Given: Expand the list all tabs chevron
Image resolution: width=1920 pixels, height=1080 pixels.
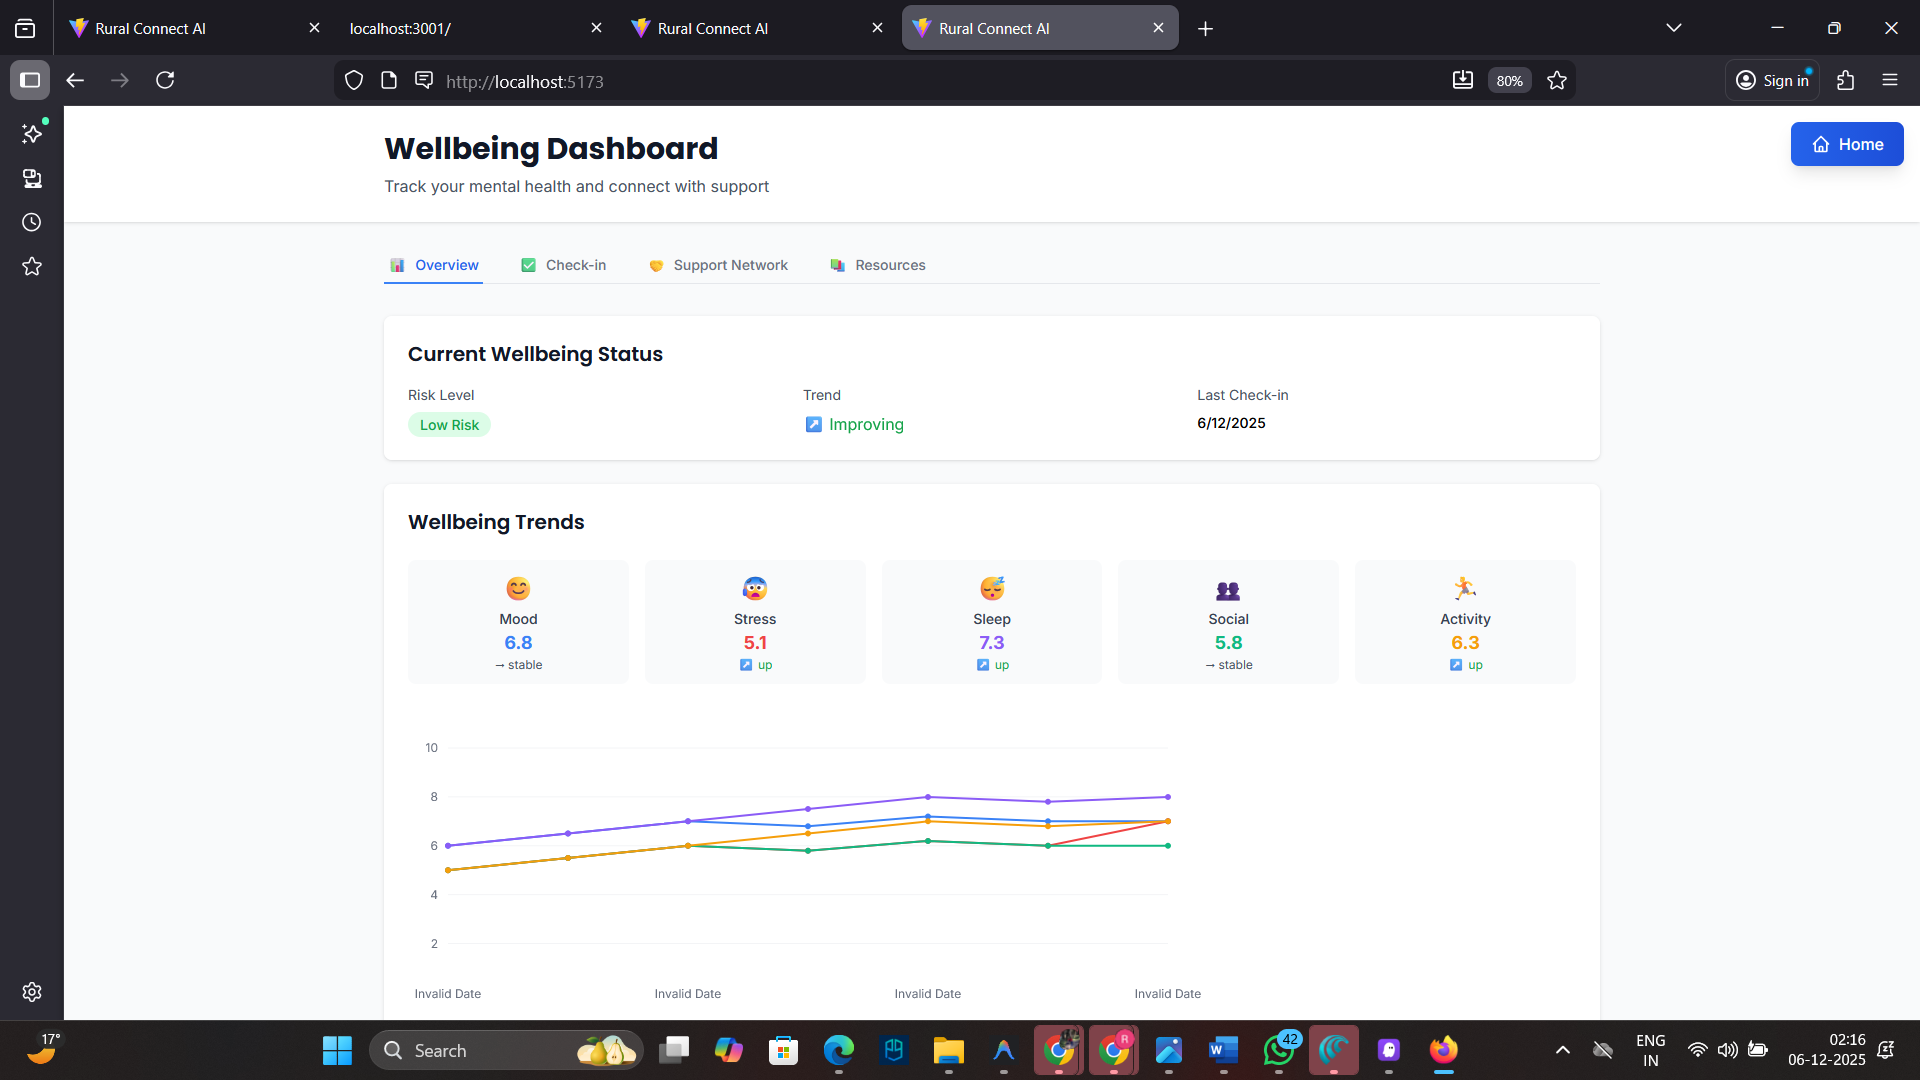Looking at the screenshot, I should coord(1673,28).
